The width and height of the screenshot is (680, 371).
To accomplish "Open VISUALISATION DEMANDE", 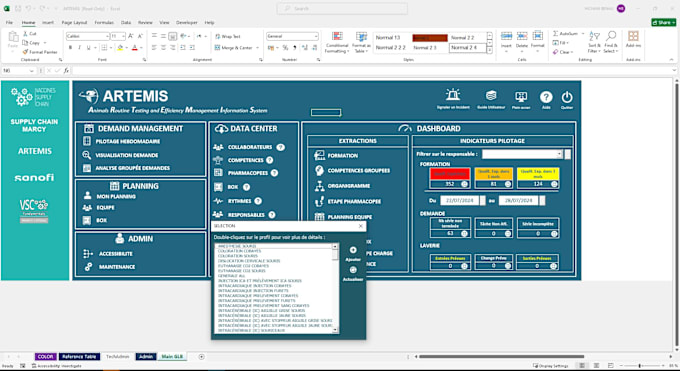I will (x=127, y=155).
